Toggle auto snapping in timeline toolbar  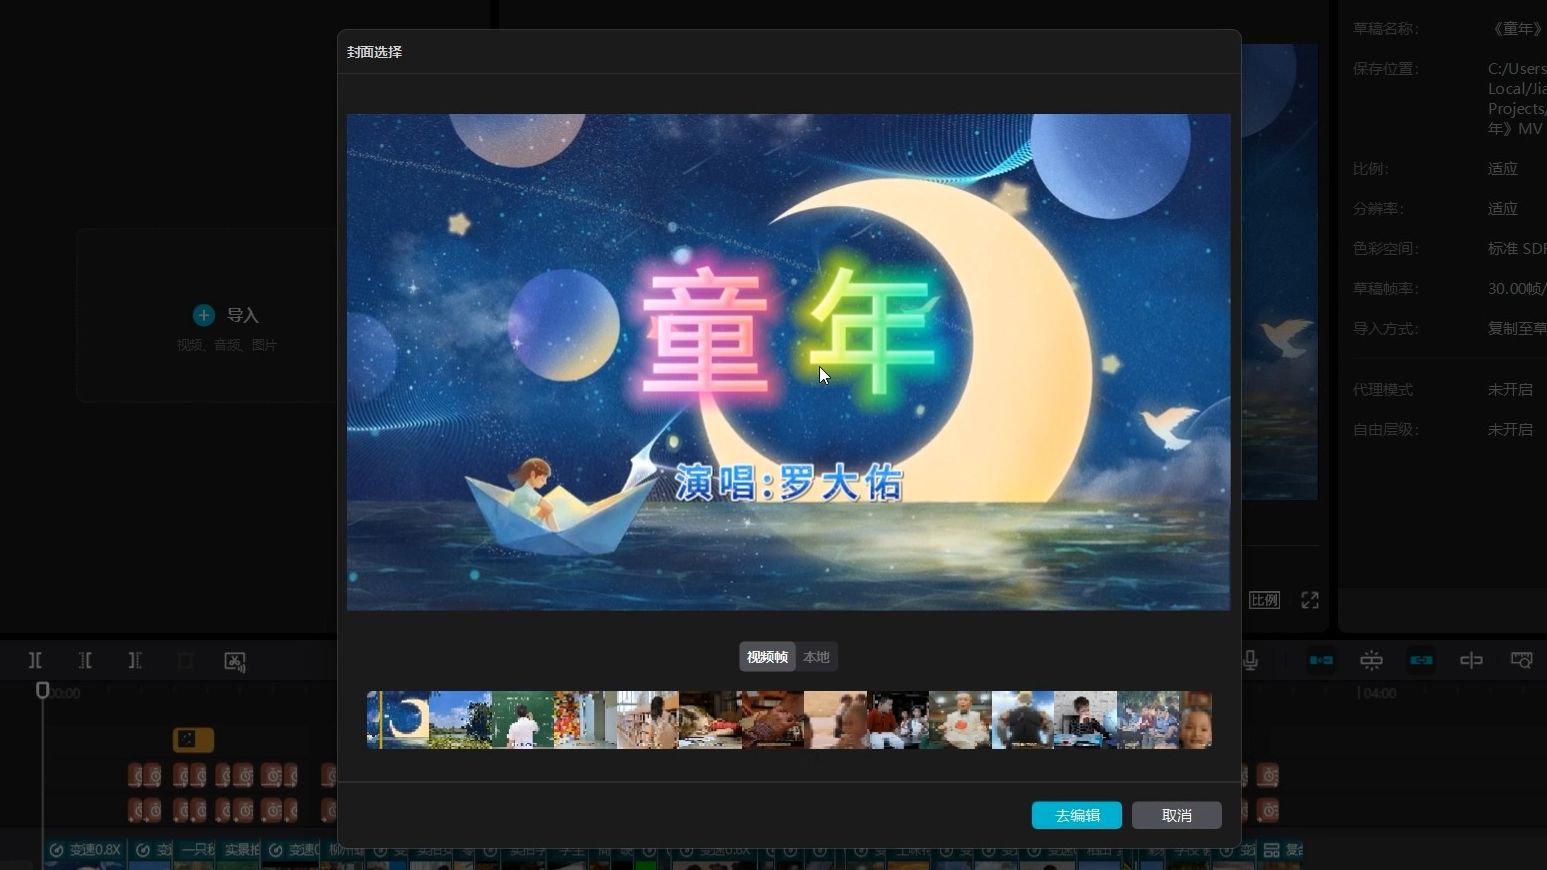point(1371,660)
